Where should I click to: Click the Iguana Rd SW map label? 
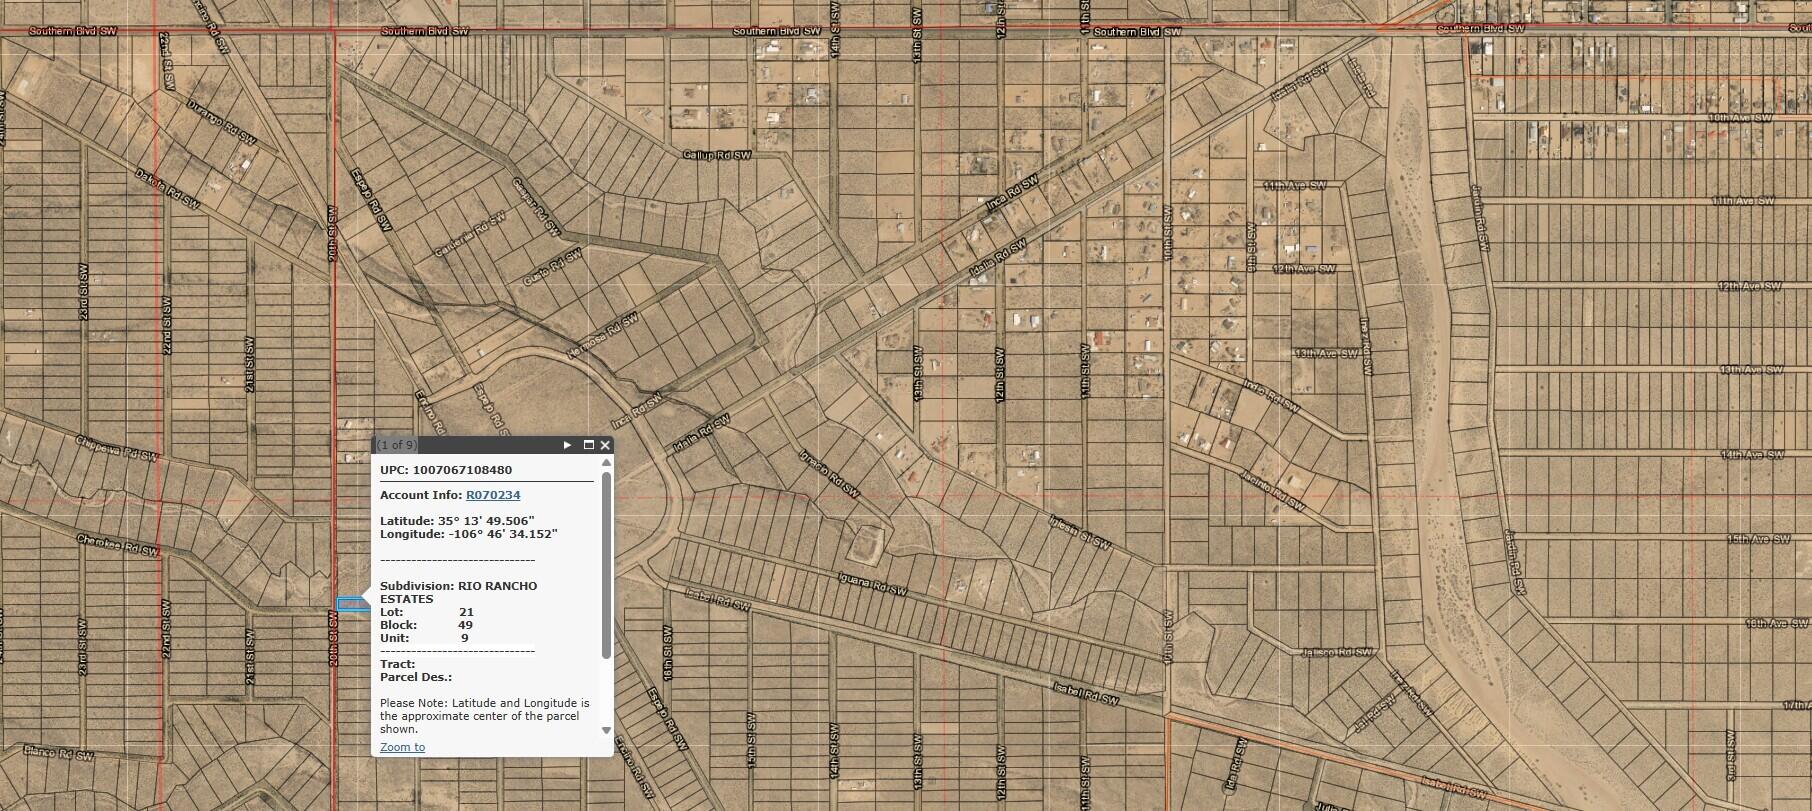point(872,584)
